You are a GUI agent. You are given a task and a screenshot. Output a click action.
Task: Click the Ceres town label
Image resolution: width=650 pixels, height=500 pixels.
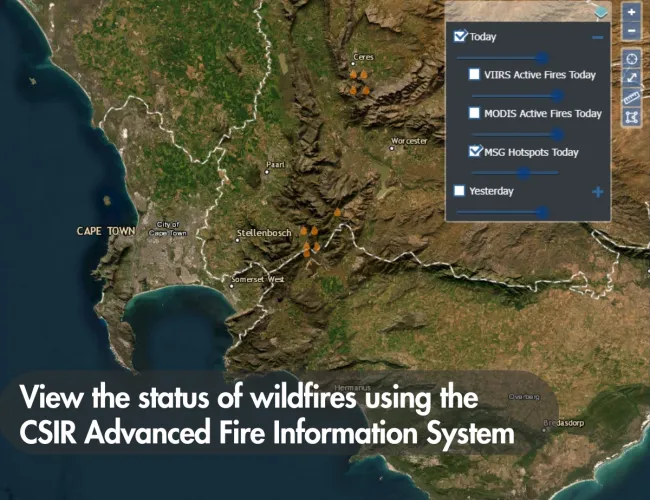click(363, 57)
